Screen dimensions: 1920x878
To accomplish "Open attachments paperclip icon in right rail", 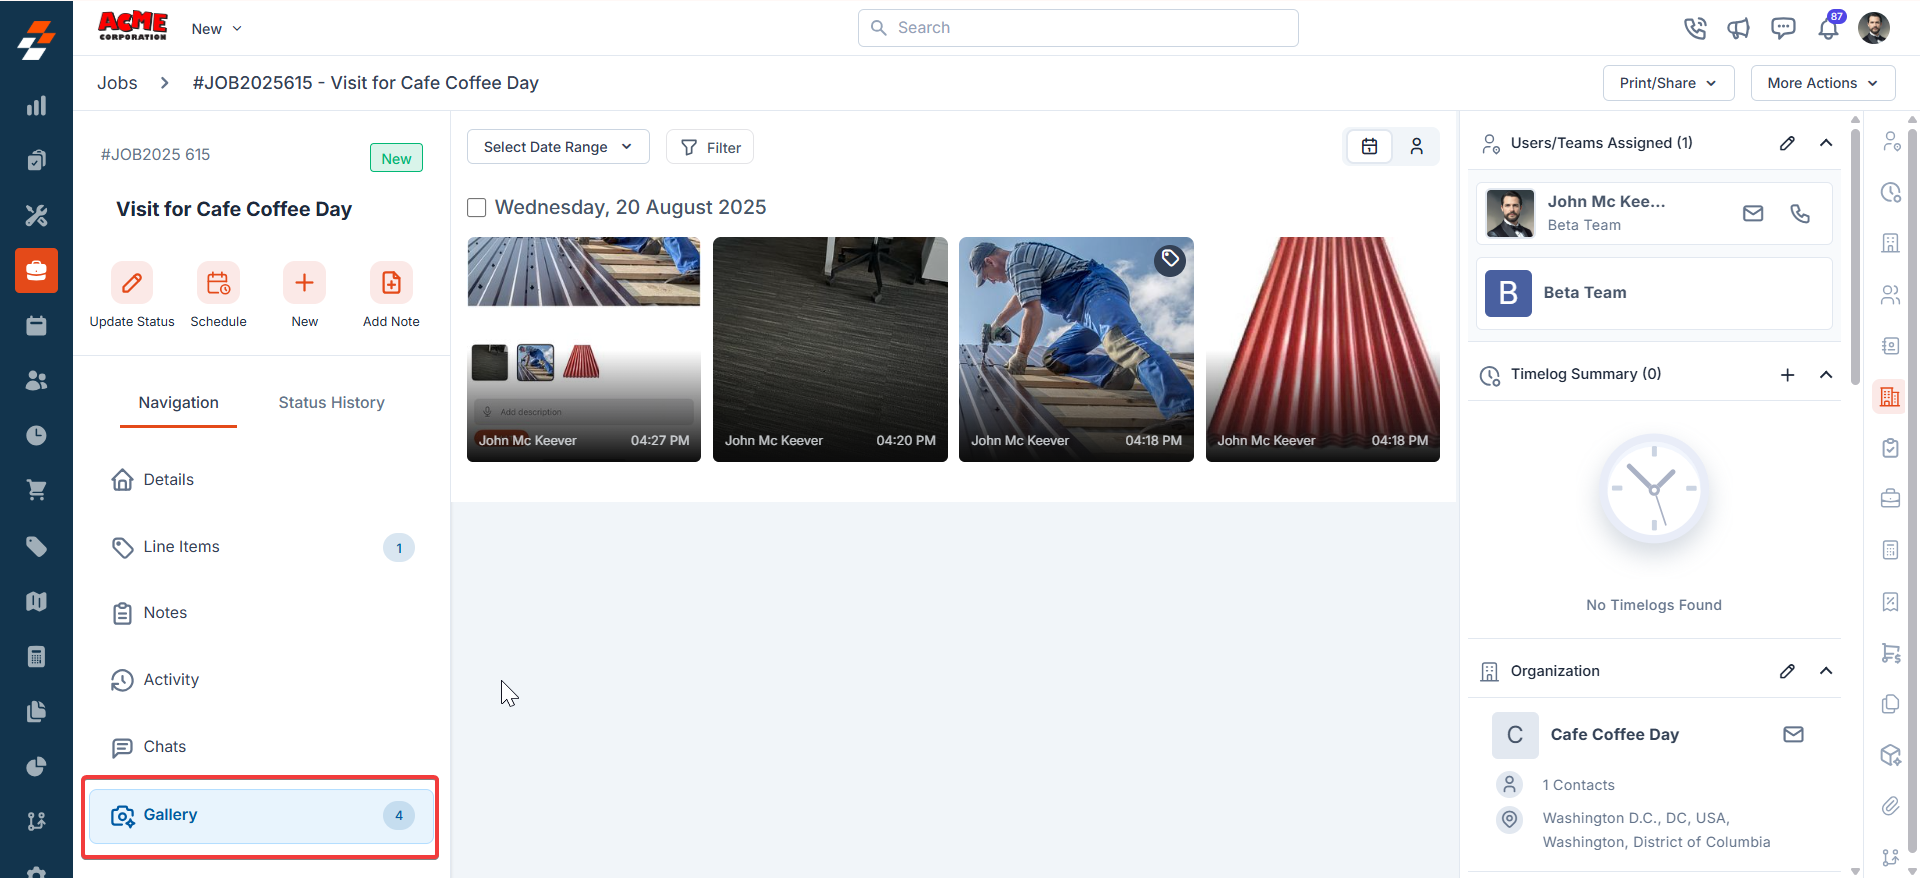I will 1890,806.
